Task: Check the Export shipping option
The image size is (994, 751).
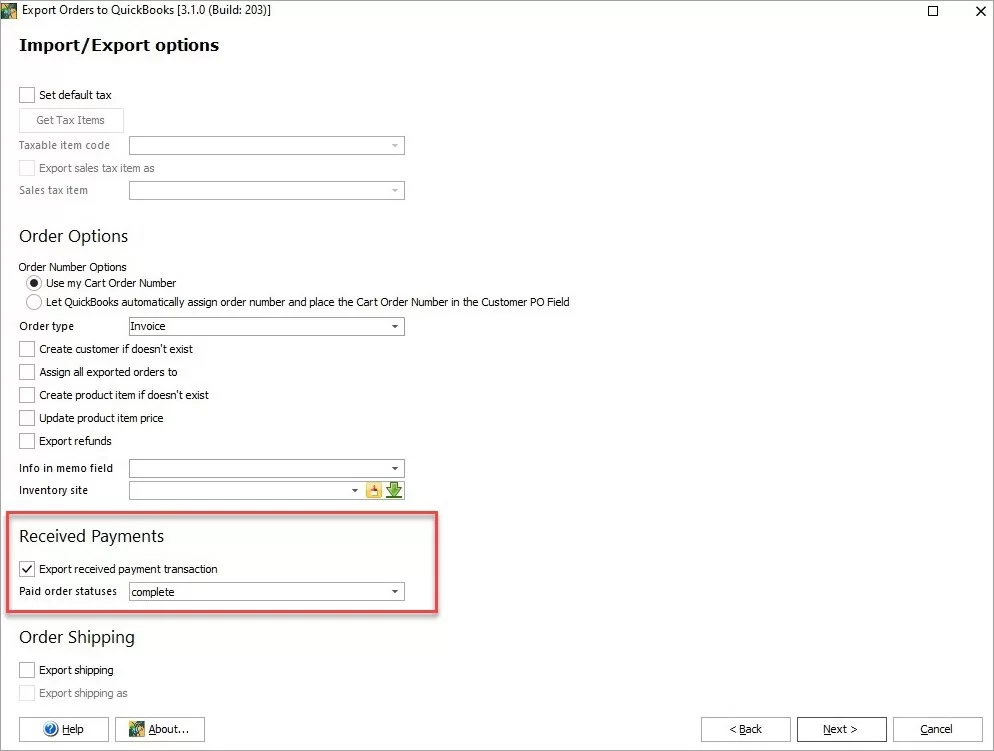Action: (27, 669)
